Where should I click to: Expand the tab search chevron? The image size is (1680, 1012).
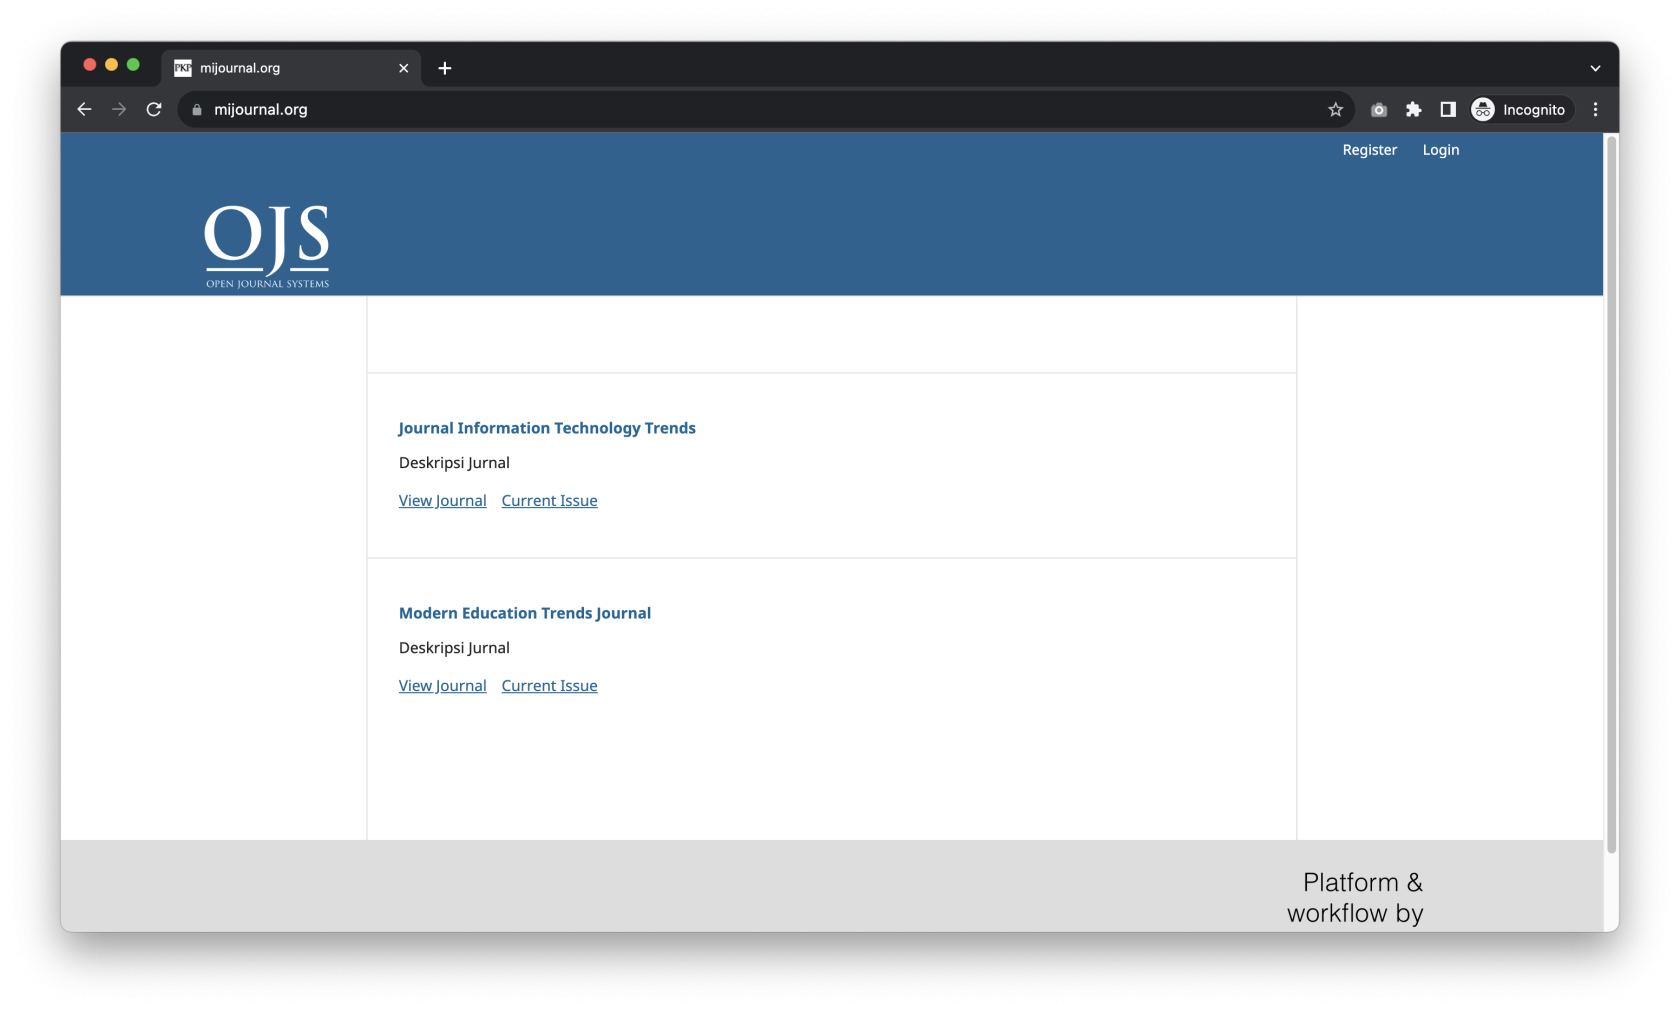pos(1595,68)
